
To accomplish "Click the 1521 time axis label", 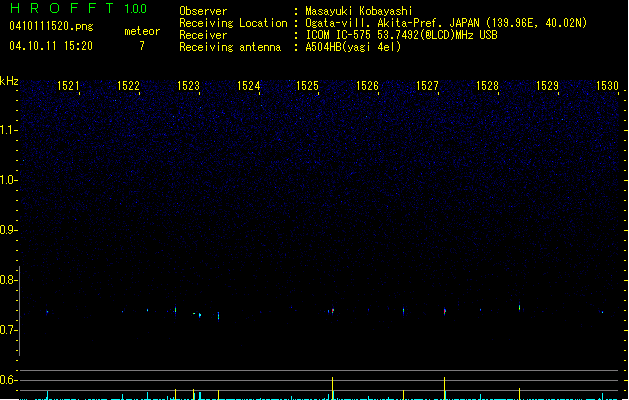I will [x=68, y=86].
